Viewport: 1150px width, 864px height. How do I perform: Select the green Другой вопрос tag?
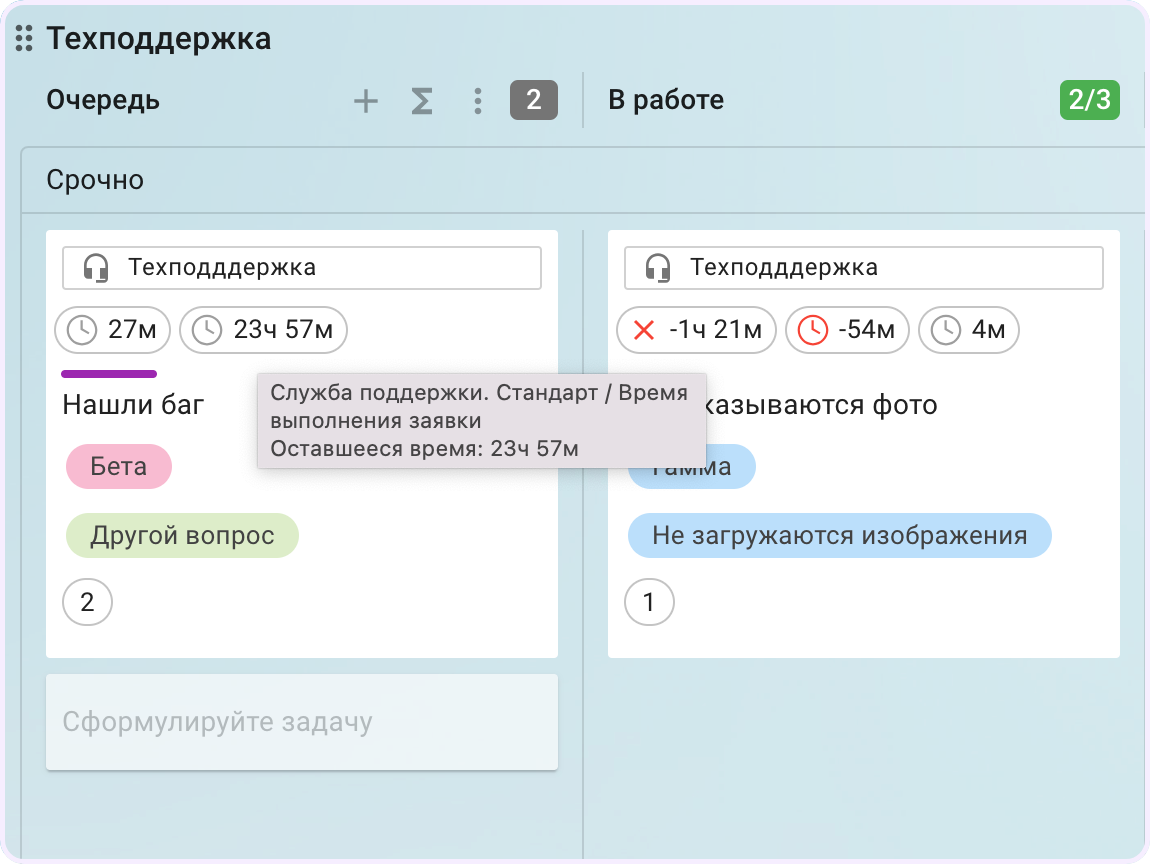(183, 535)
